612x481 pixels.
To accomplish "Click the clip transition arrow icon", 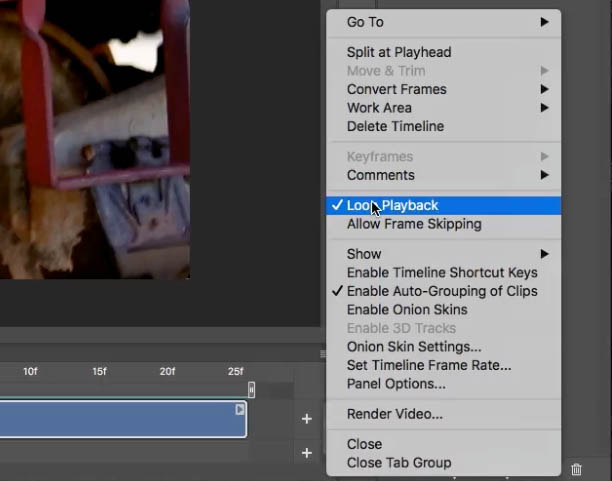I will 240,410.
